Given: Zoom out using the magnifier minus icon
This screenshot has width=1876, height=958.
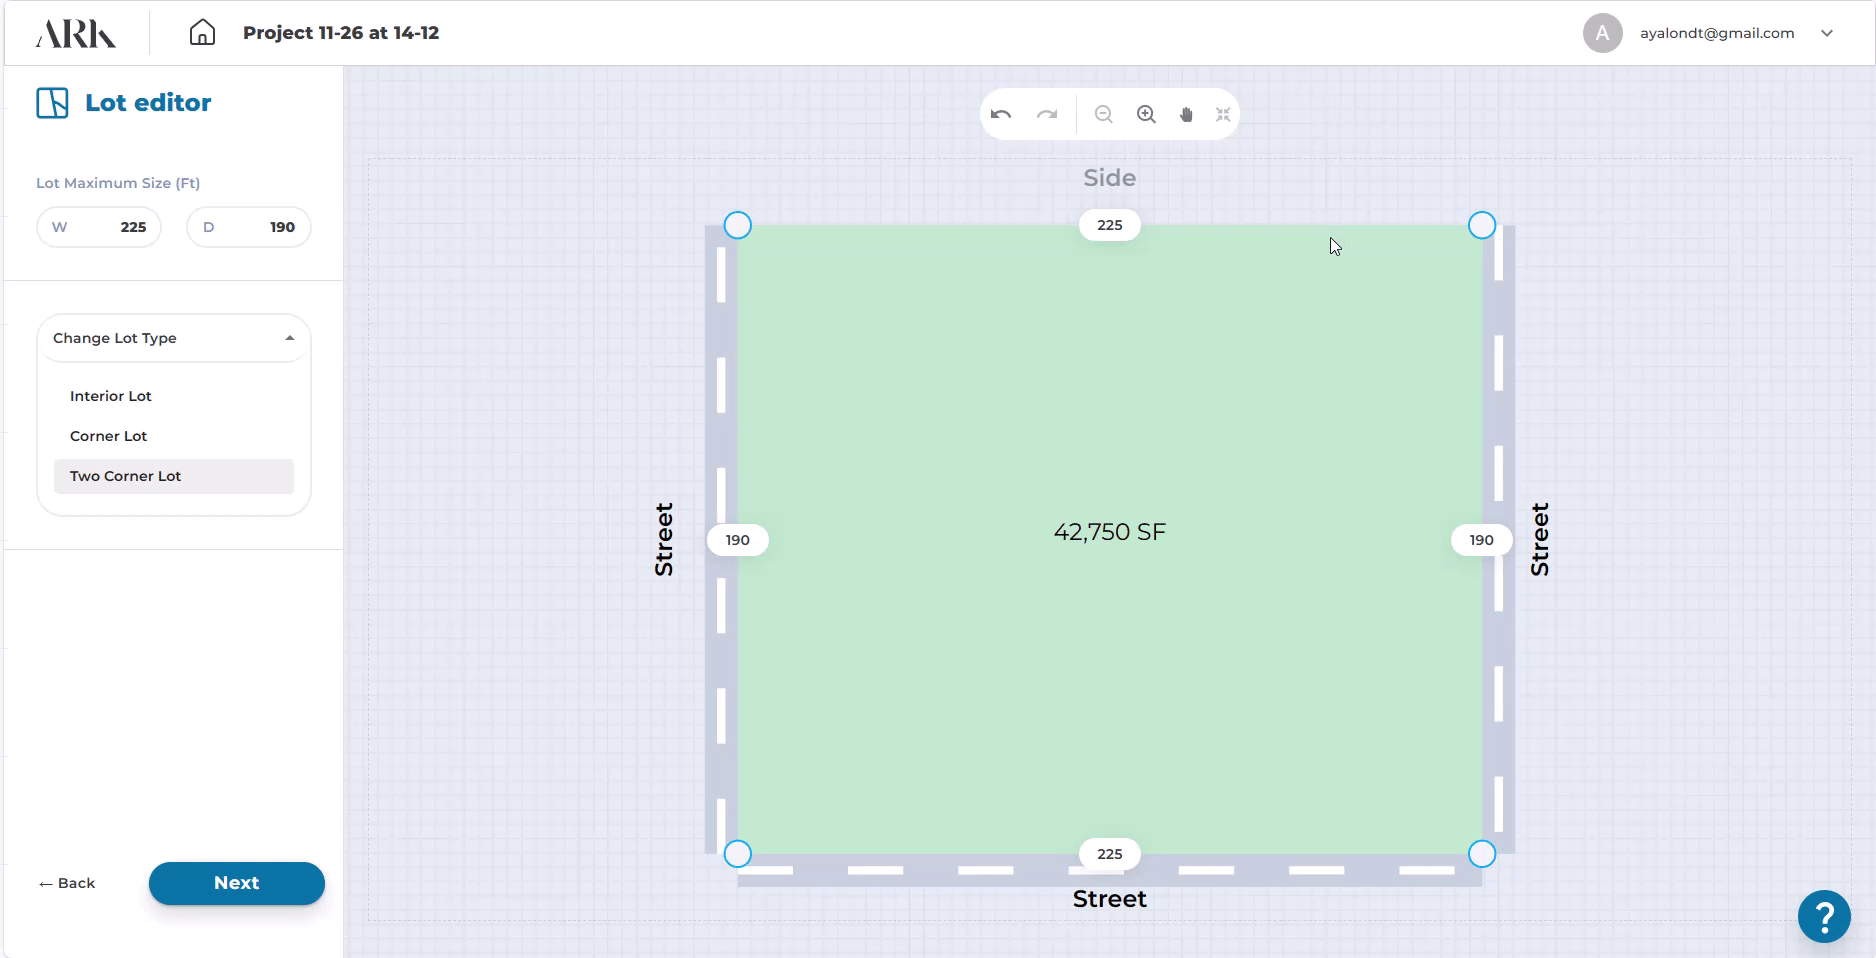Looking at the screenshot, I should 1103,115.
